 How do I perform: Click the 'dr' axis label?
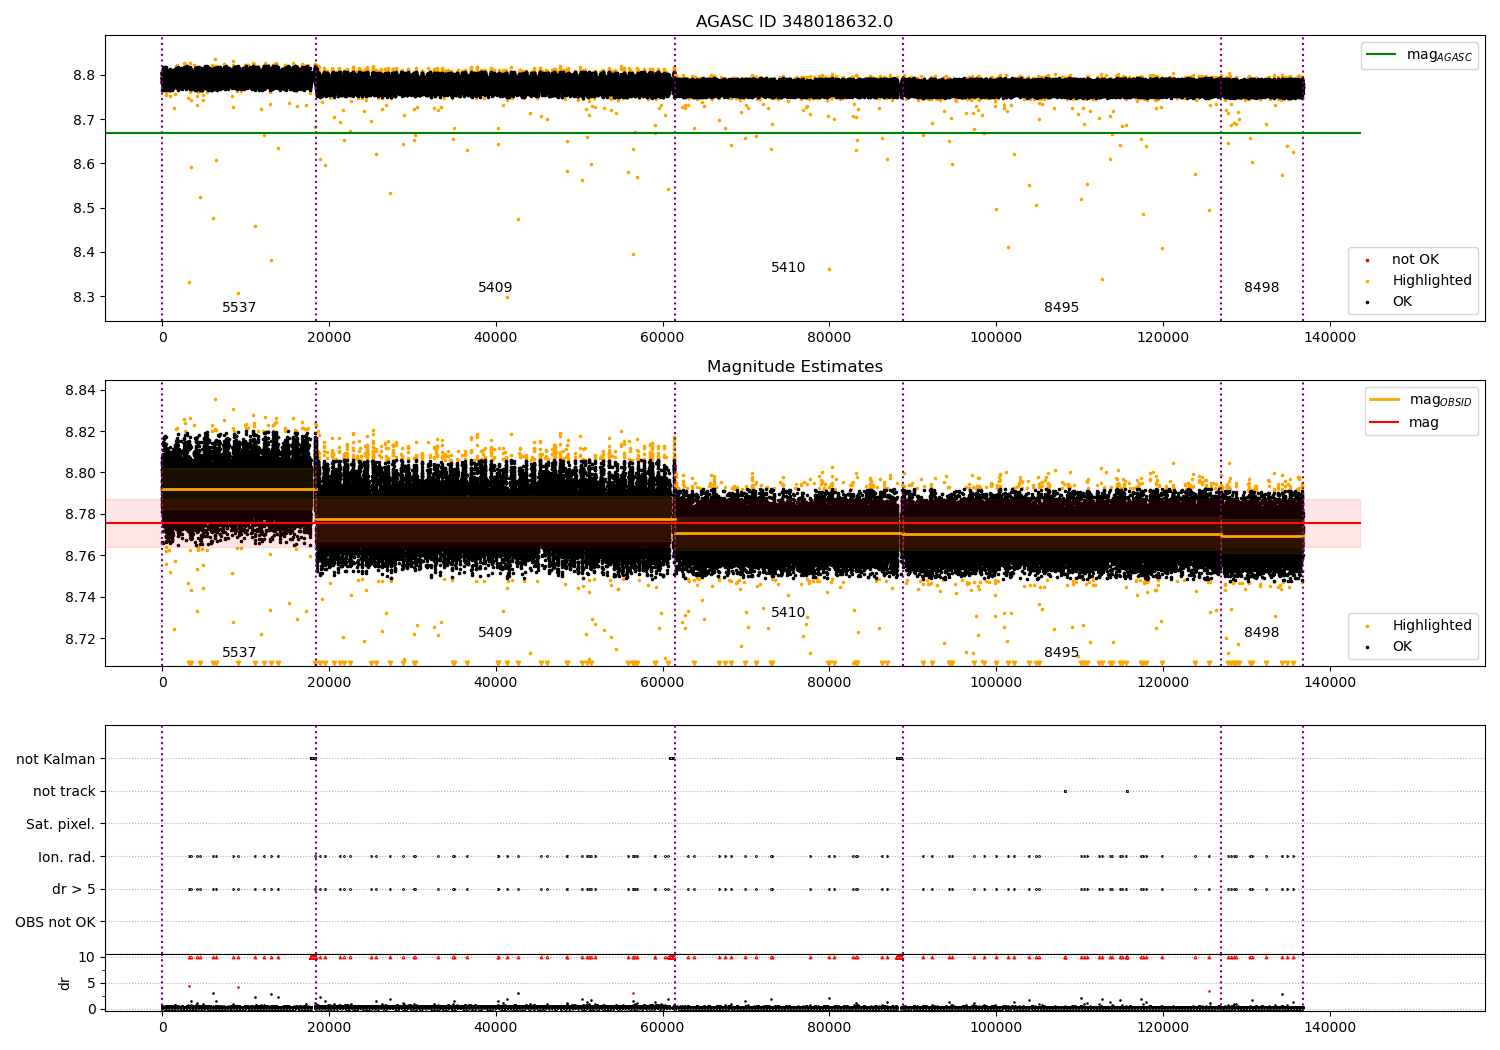tap(65, 983)
